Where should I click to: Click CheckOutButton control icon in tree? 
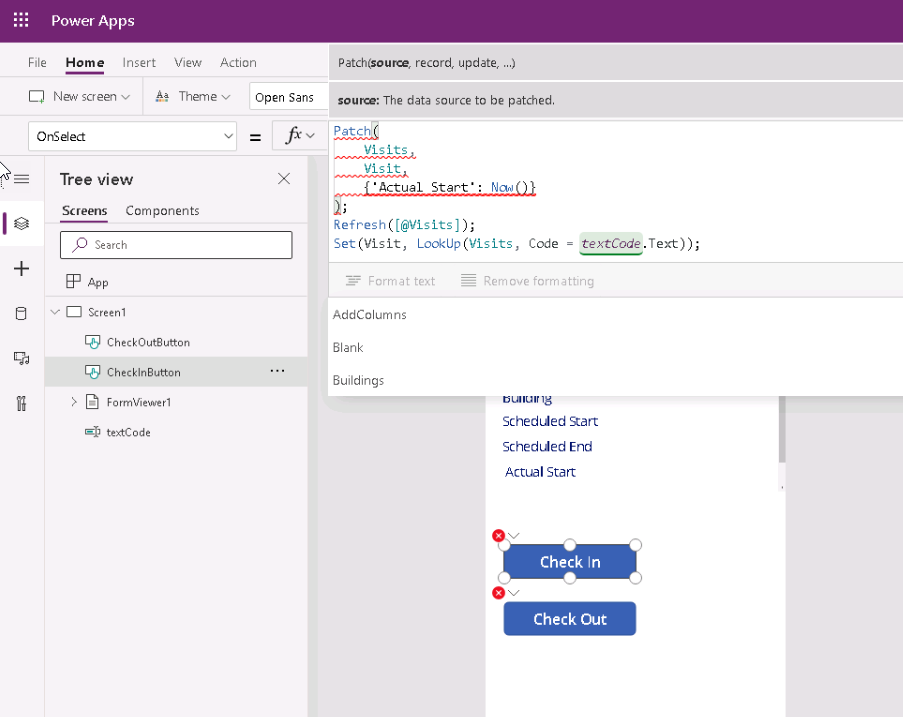(93, 342)
